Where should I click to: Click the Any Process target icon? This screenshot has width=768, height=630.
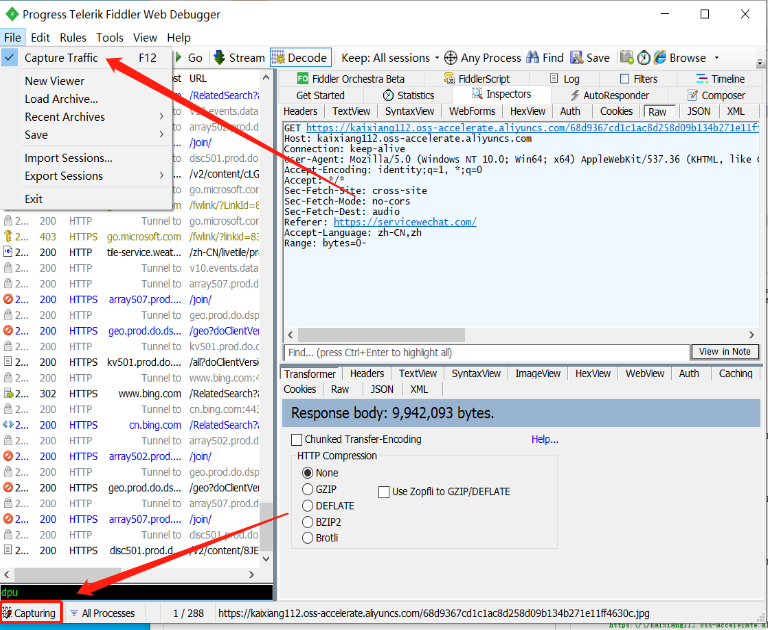451,58
